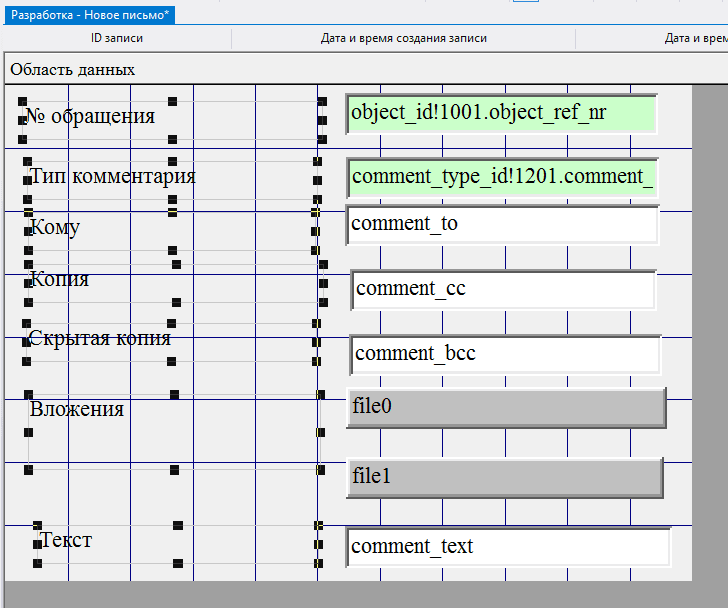Select the "Тип комментария" label

[112, 177]
